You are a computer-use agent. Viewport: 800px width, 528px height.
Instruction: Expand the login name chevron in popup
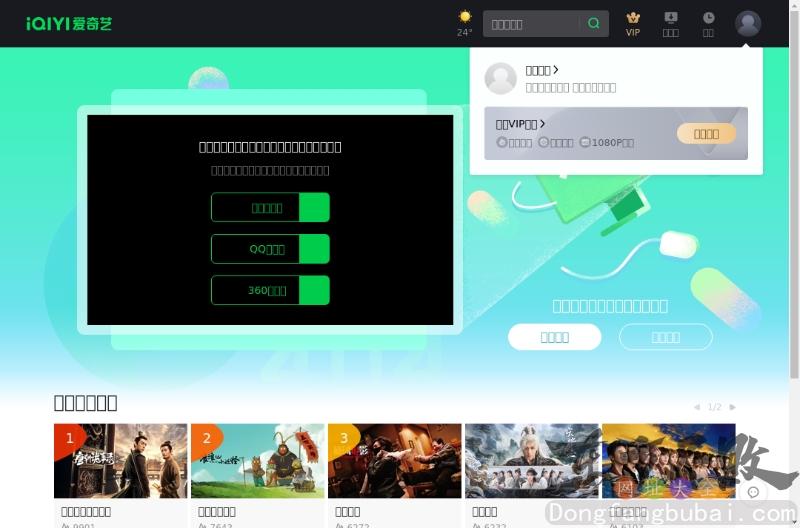[556, 70]
